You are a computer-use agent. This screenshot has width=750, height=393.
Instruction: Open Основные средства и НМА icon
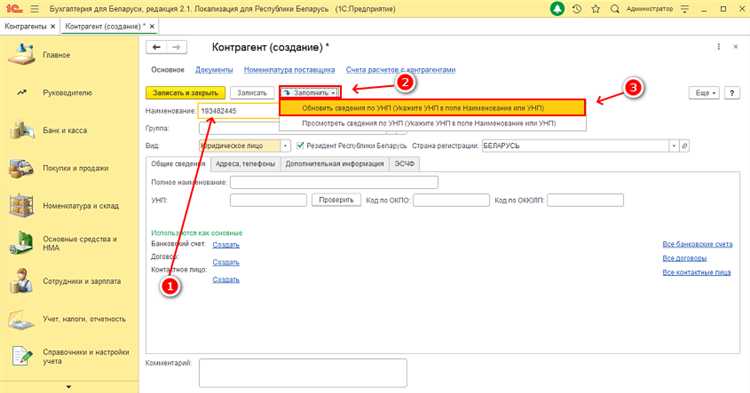[x=22, y=243]
